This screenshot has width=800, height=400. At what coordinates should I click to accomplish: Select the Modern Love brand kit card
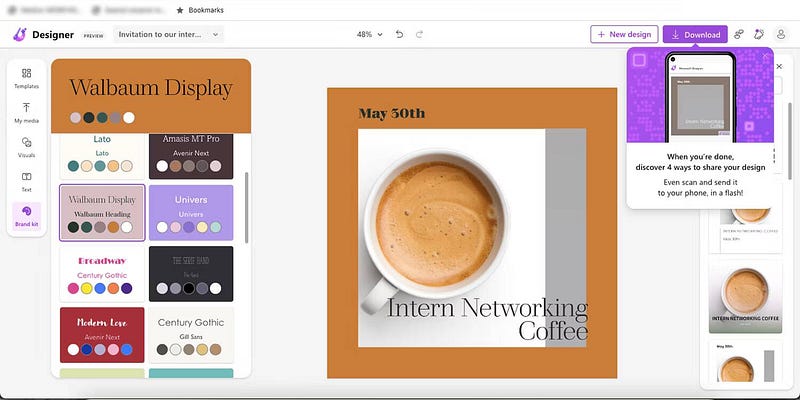(x=102, y=335)
